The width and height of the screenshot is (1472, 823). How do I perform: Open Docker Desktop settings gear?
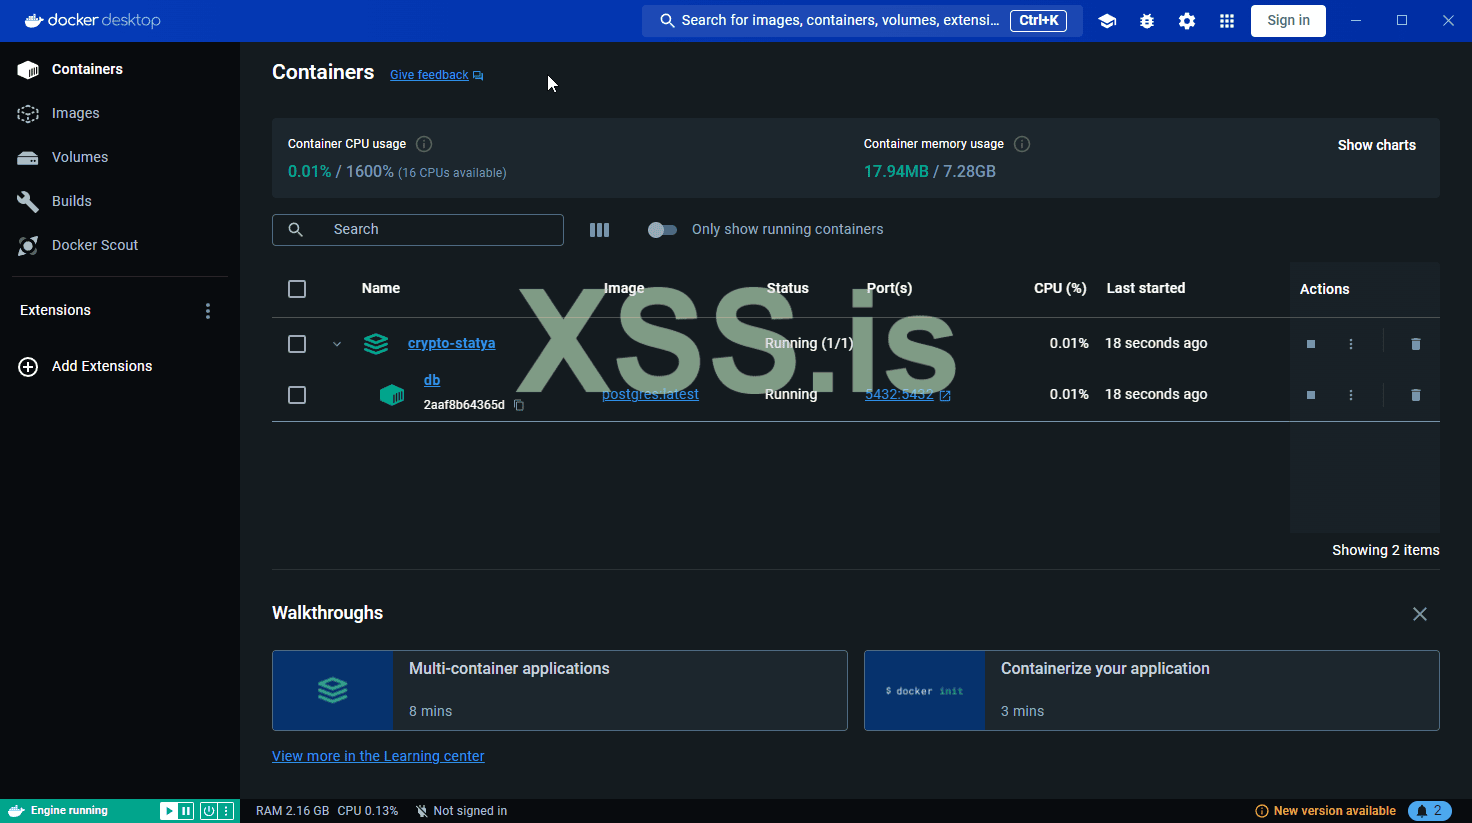[x=1187, y=21]
